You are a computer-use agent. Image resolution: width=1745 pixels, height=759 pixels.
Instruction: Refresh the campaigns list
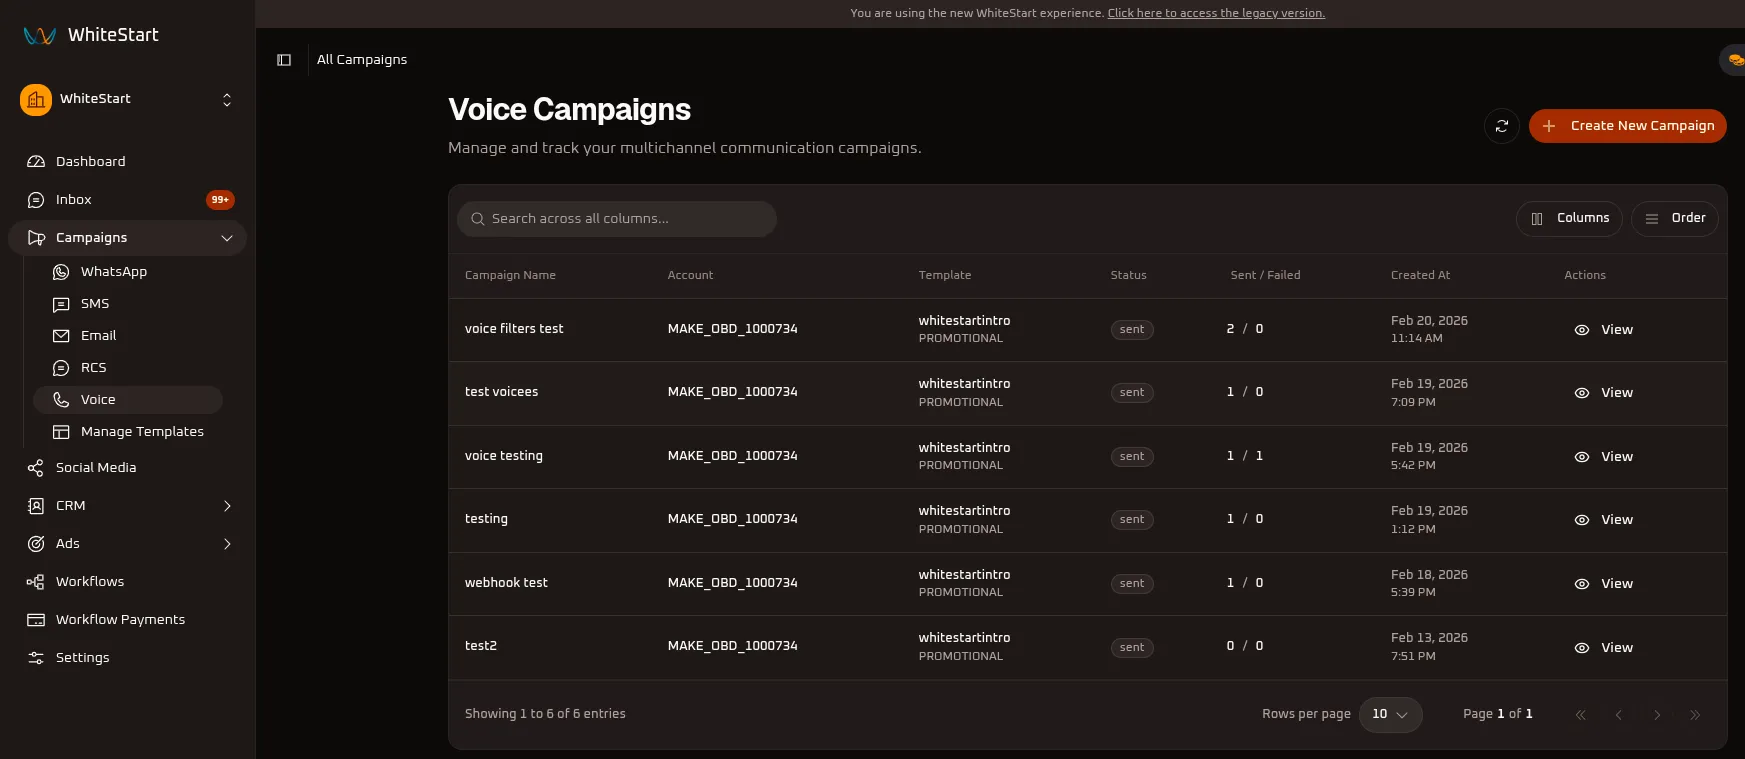pos(1502,126)
